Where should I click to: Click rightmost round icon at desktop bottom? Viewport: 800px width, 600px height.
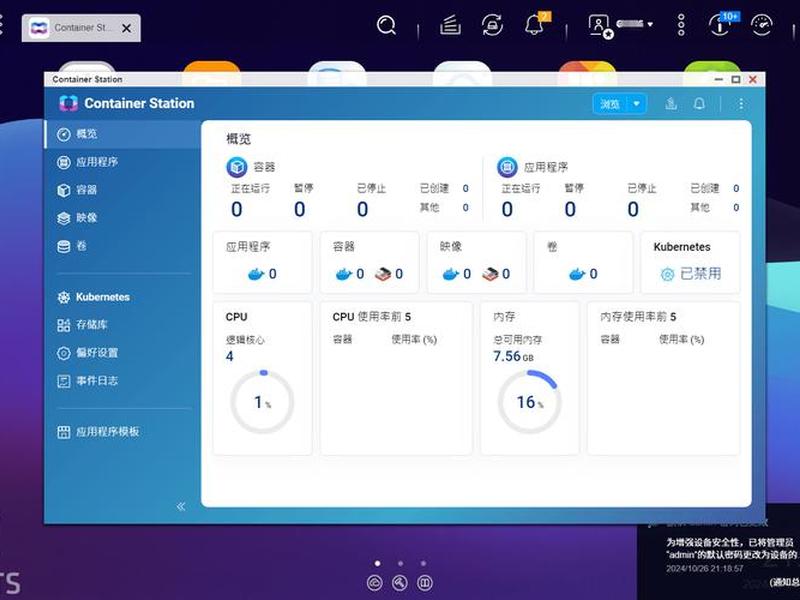pos(424,583)
